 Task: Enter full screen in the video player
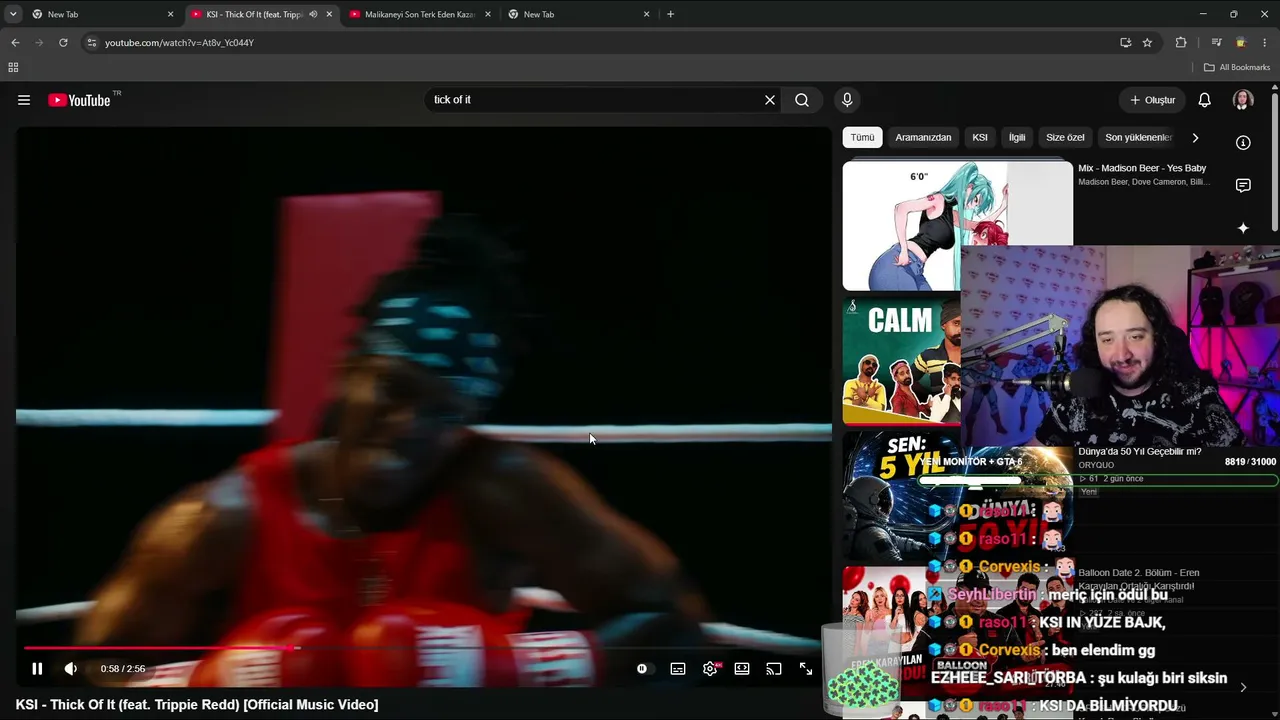click(x=806, y=669)
